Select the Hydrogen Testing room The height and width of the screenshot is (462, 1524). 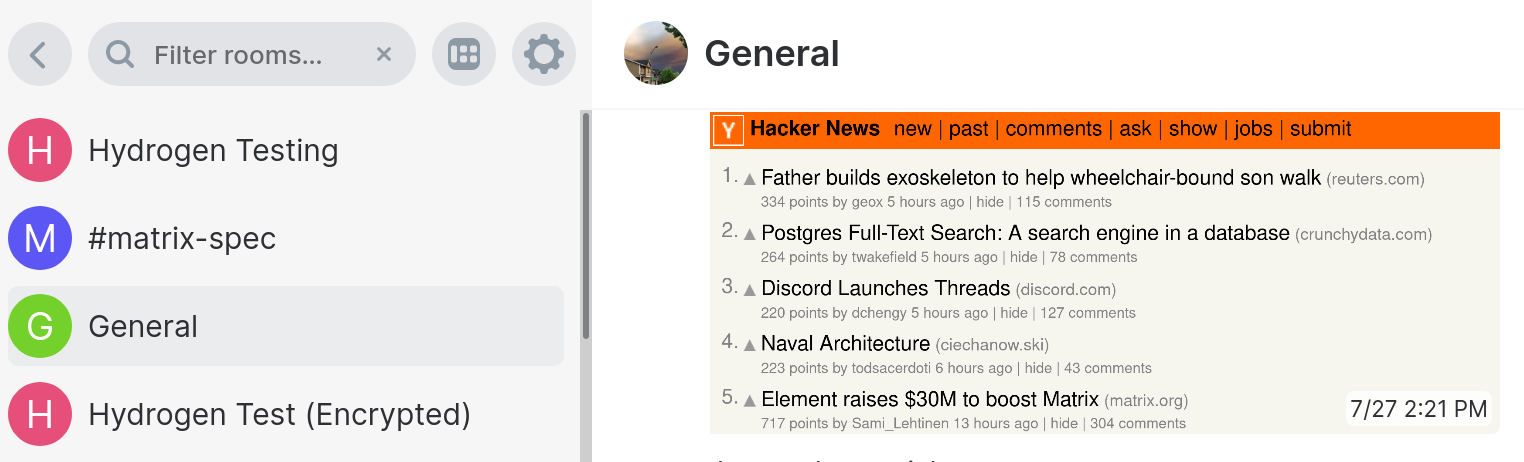pyautogui.click(x=286, y=150)
